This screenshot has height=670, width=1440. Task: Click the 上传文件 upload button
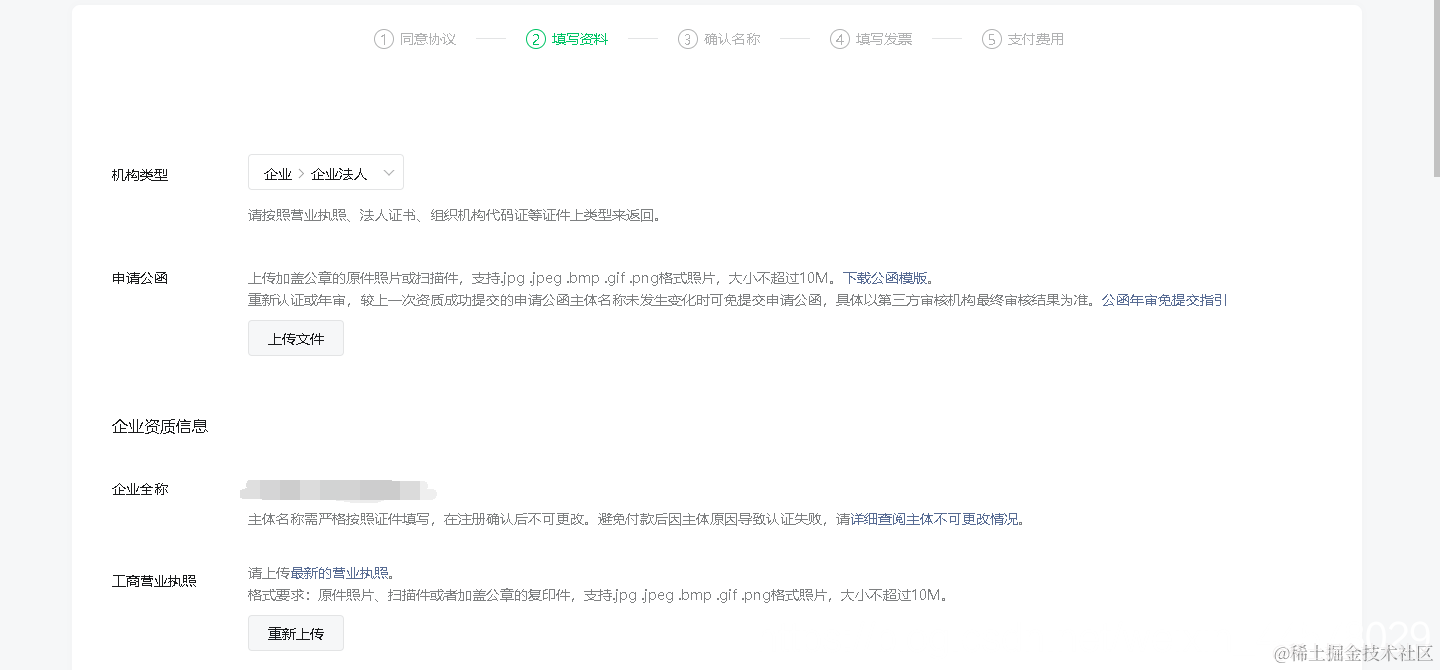click(x=295, y=338)
